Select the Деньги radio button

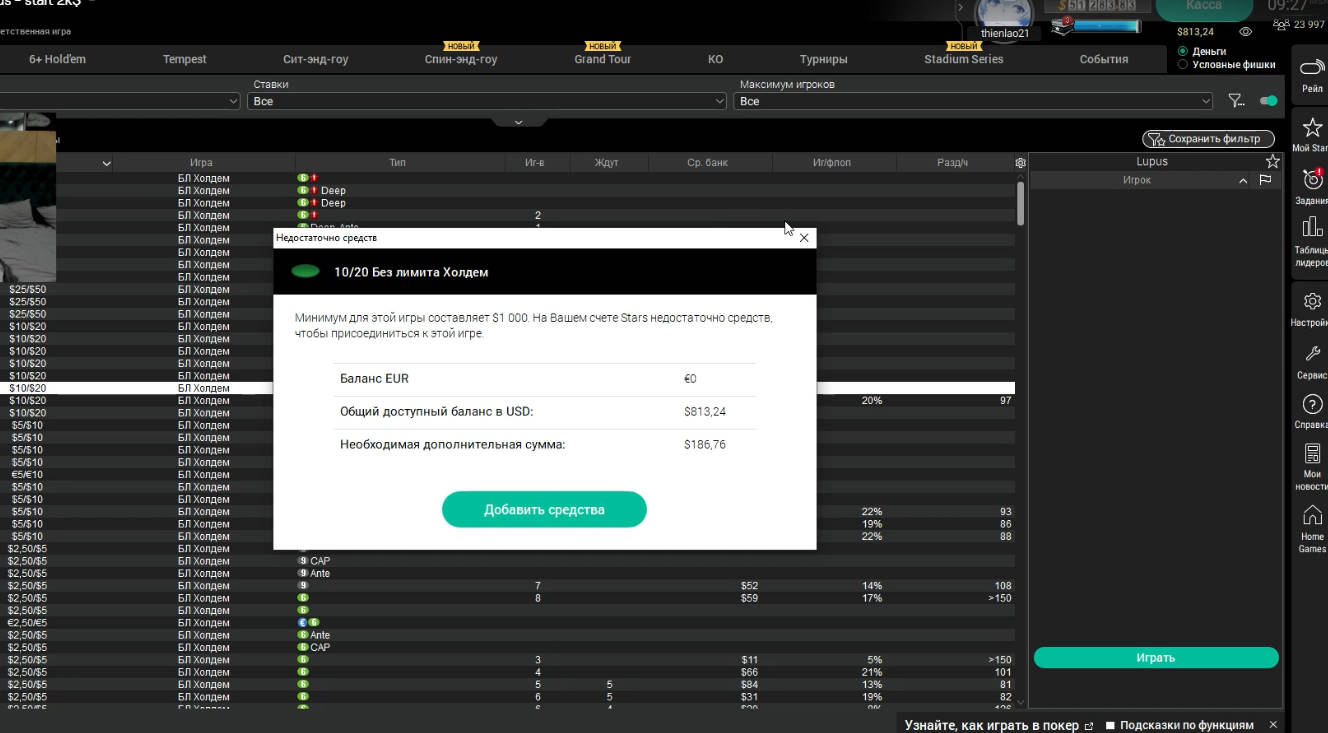click(1183, 51)
